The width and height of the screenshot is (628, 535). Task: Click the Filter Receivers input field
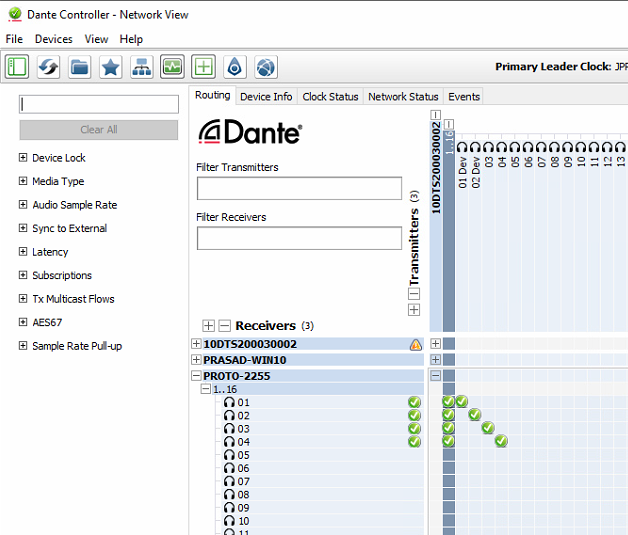point(299,238)
